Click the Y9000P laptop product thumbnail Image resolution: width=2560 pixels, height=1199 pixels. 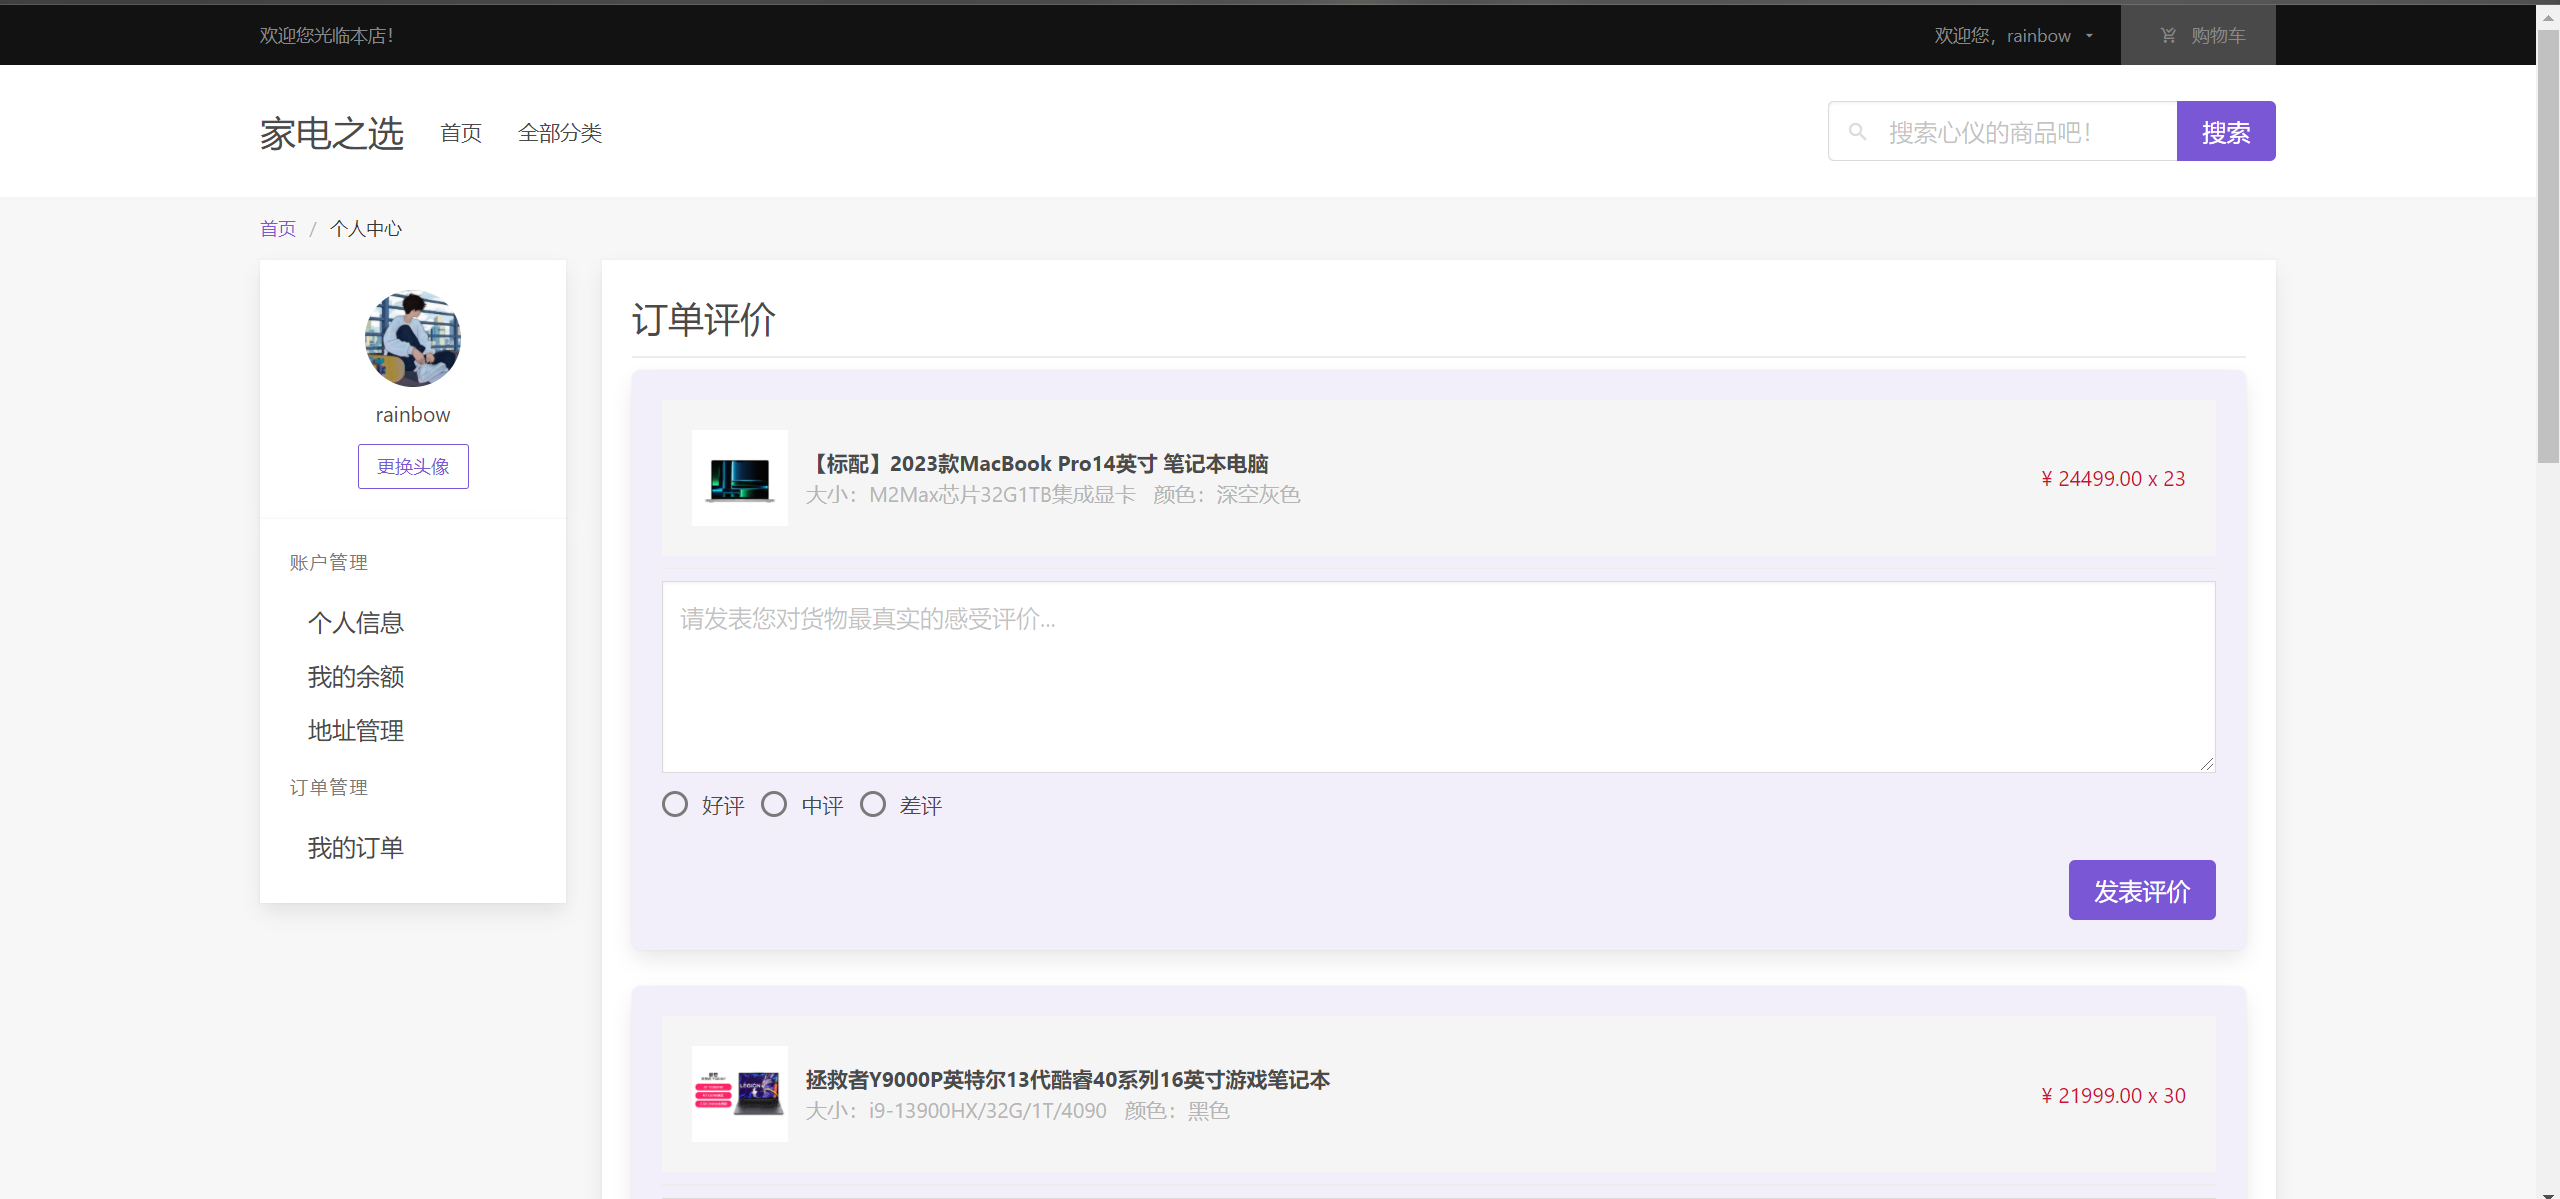coord(739,1094)
